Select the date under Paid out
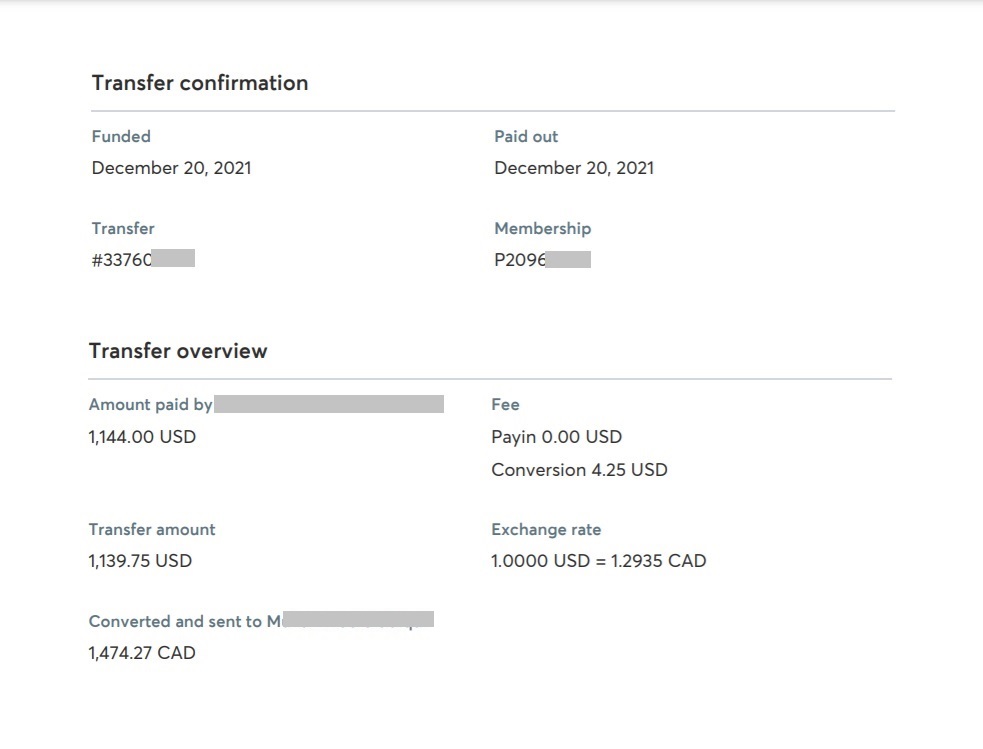The height and width of the screenshot is (749, 983). (574, 168)
